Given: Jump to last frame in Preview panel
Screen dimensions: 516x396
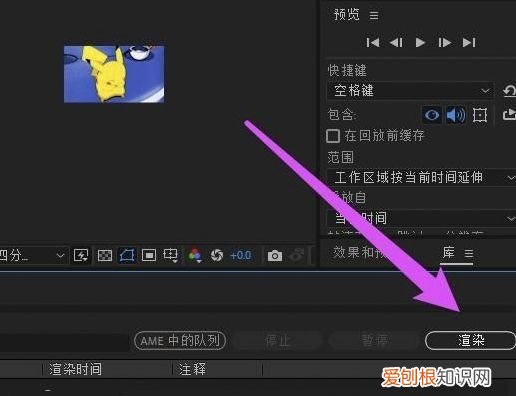Looking at the screenshot, I should pos(469,43).
